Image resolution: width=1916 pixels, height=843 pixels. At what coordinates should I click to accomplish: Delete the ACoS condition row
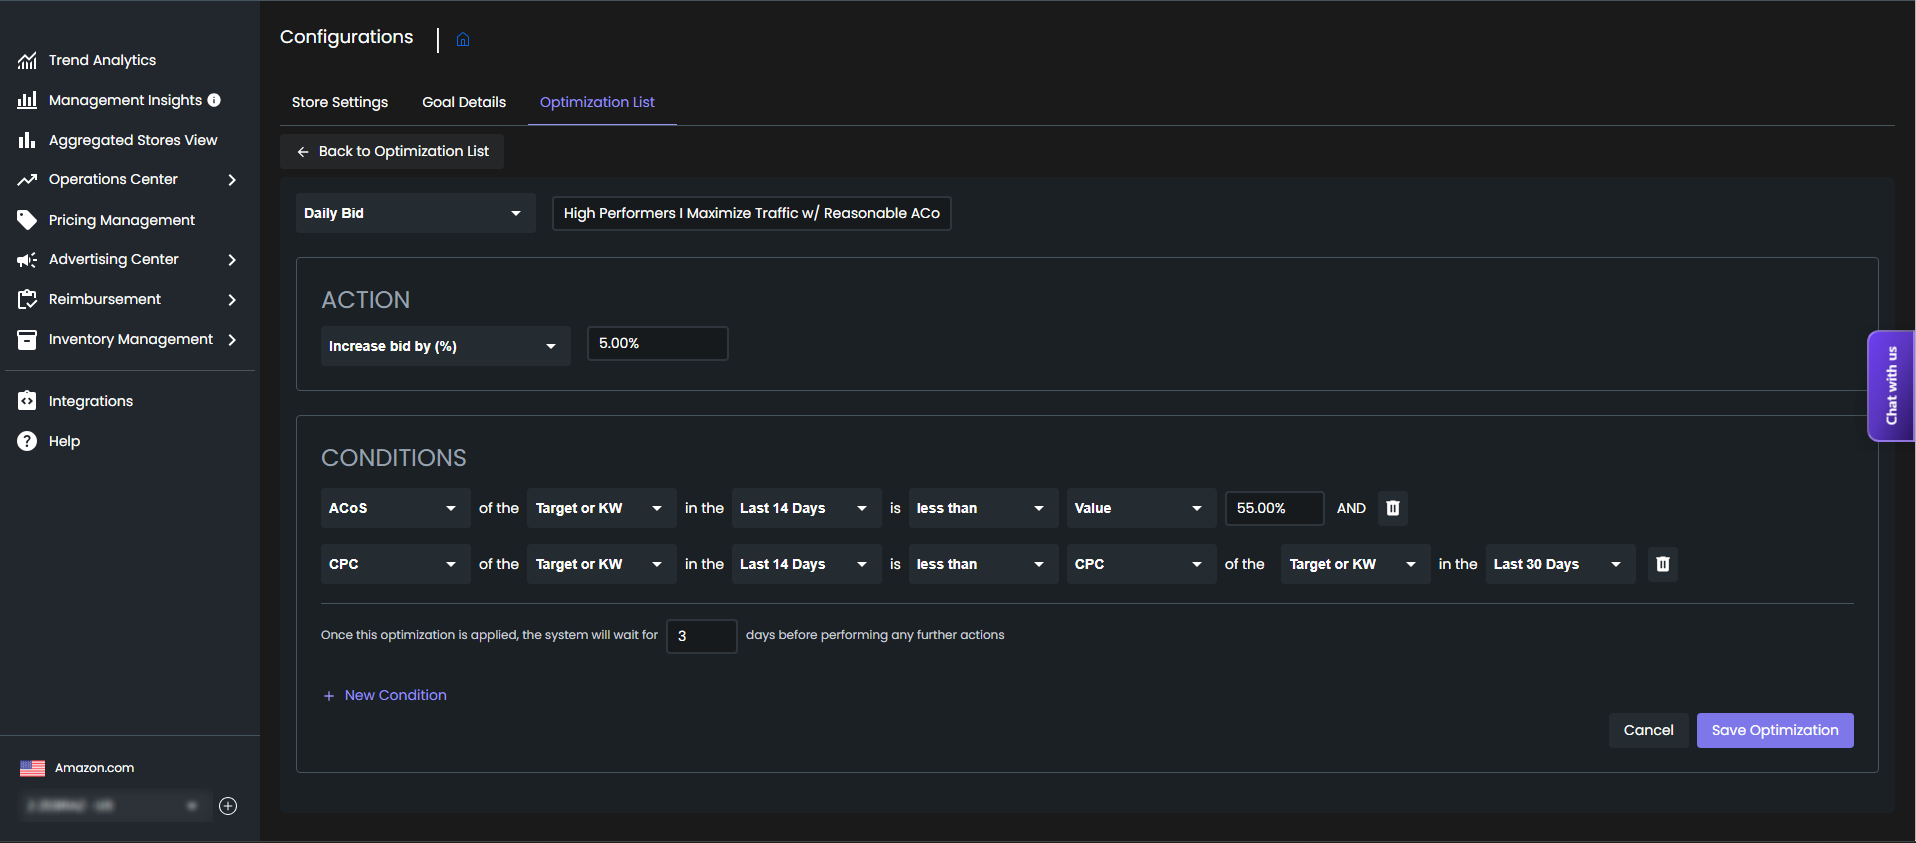coord(1393,508)
